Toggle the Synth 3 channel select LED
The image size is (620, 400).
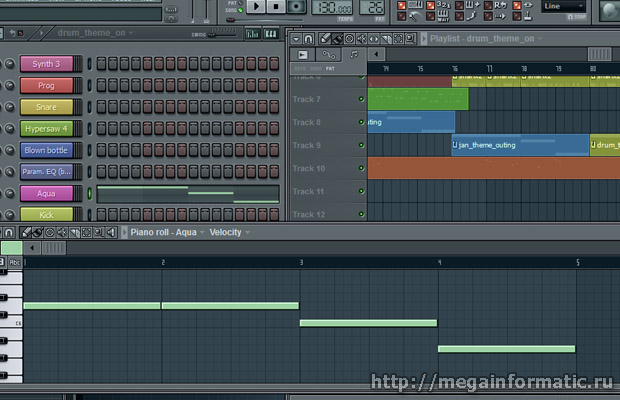(89, 64)
